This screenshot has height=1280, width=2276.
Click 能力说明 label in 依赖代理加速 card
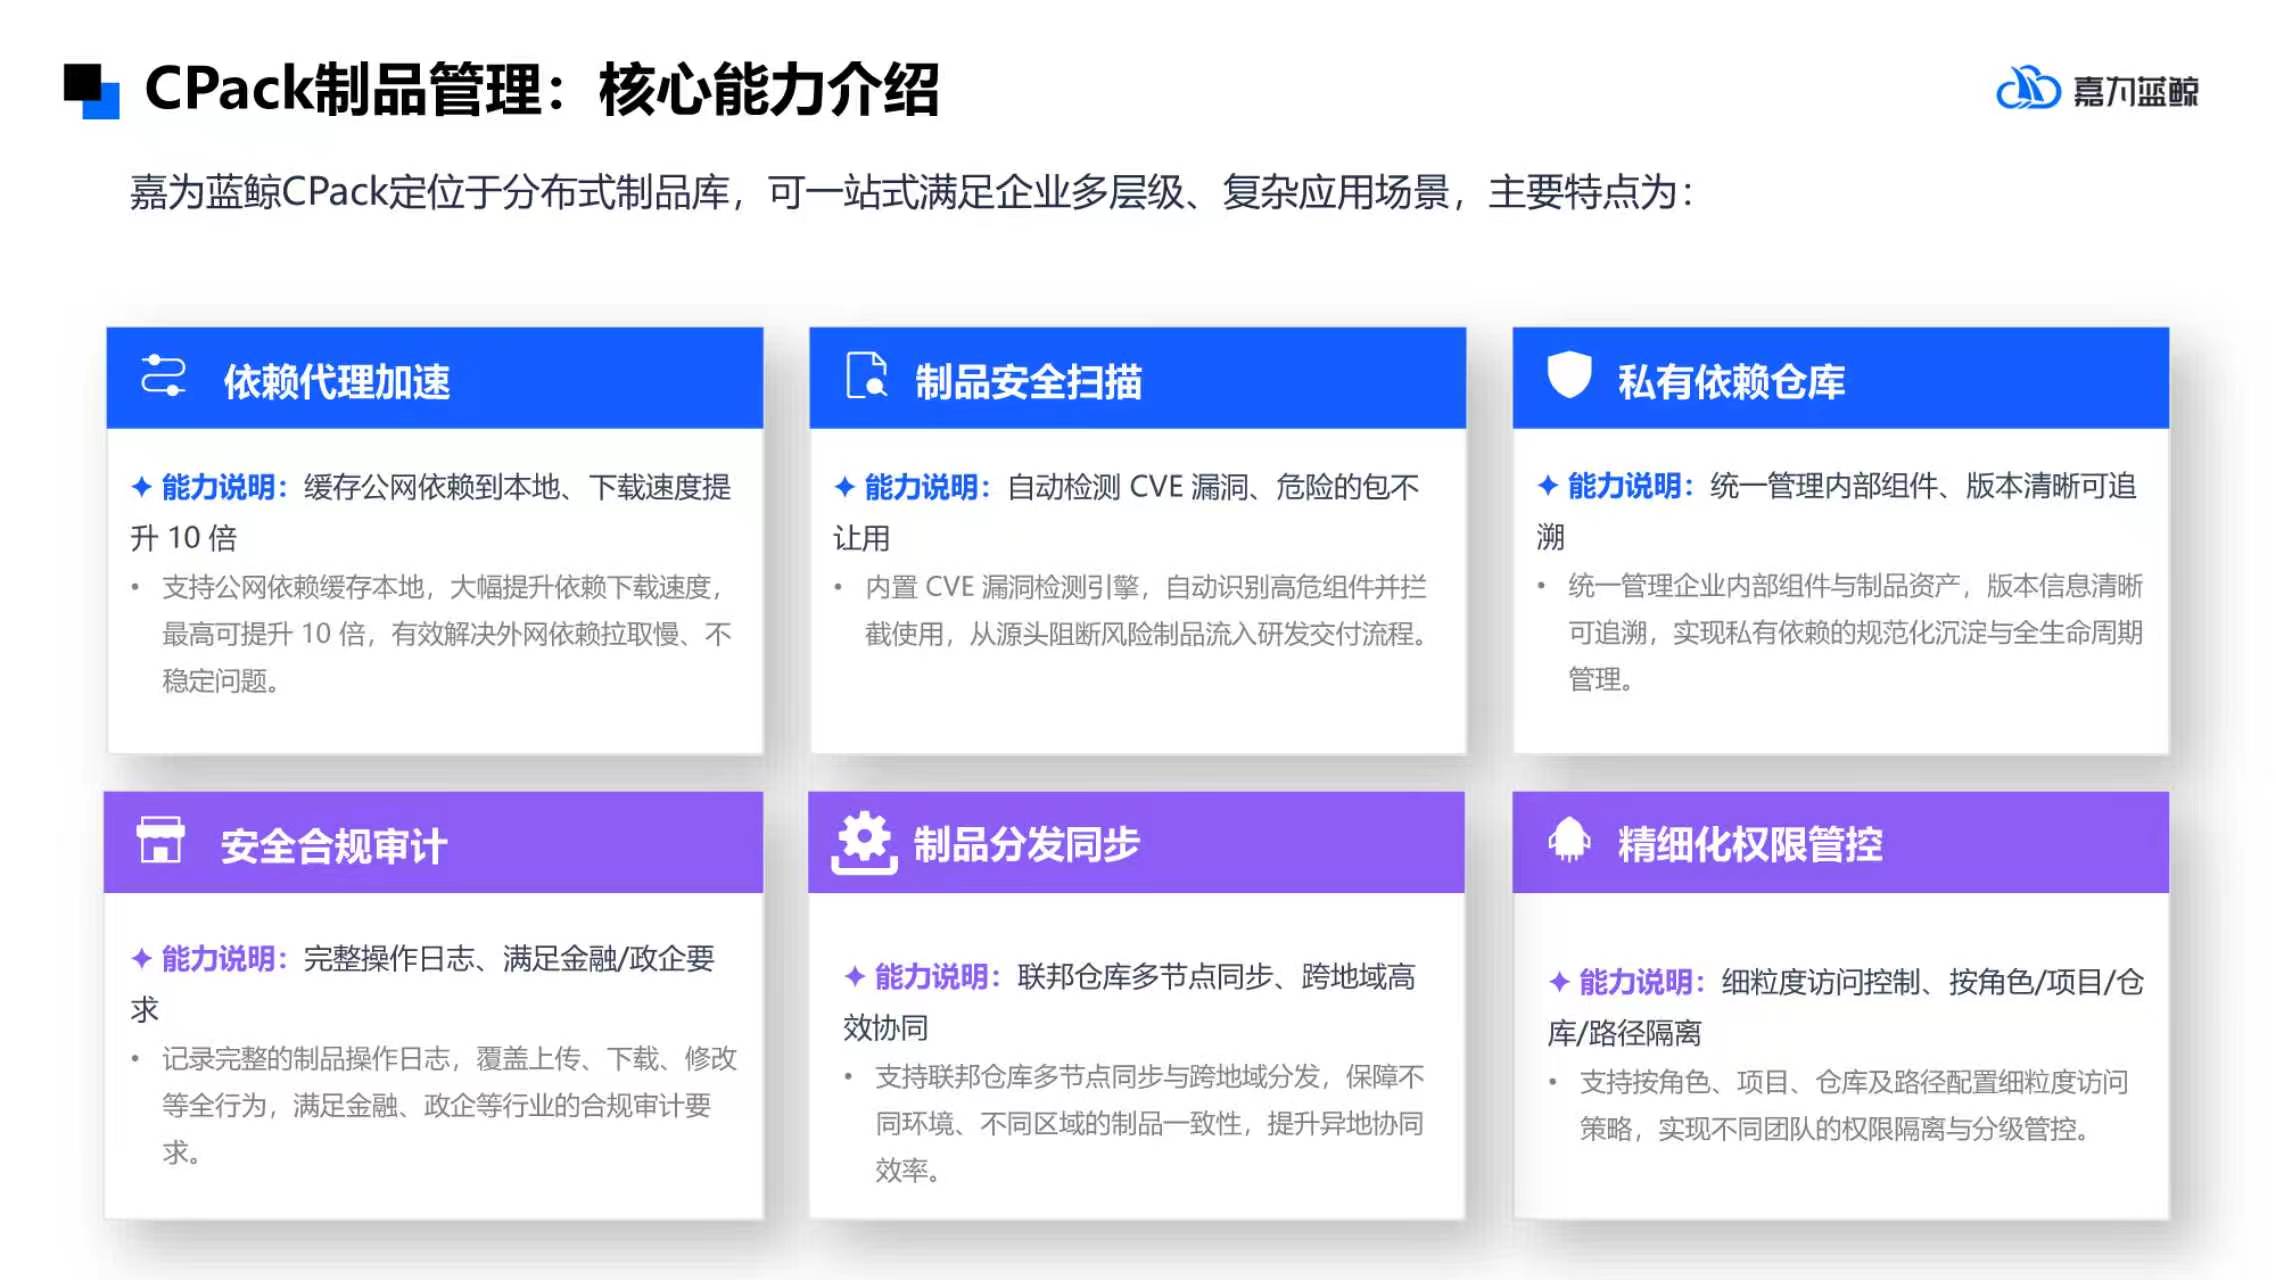click(225, 487)
